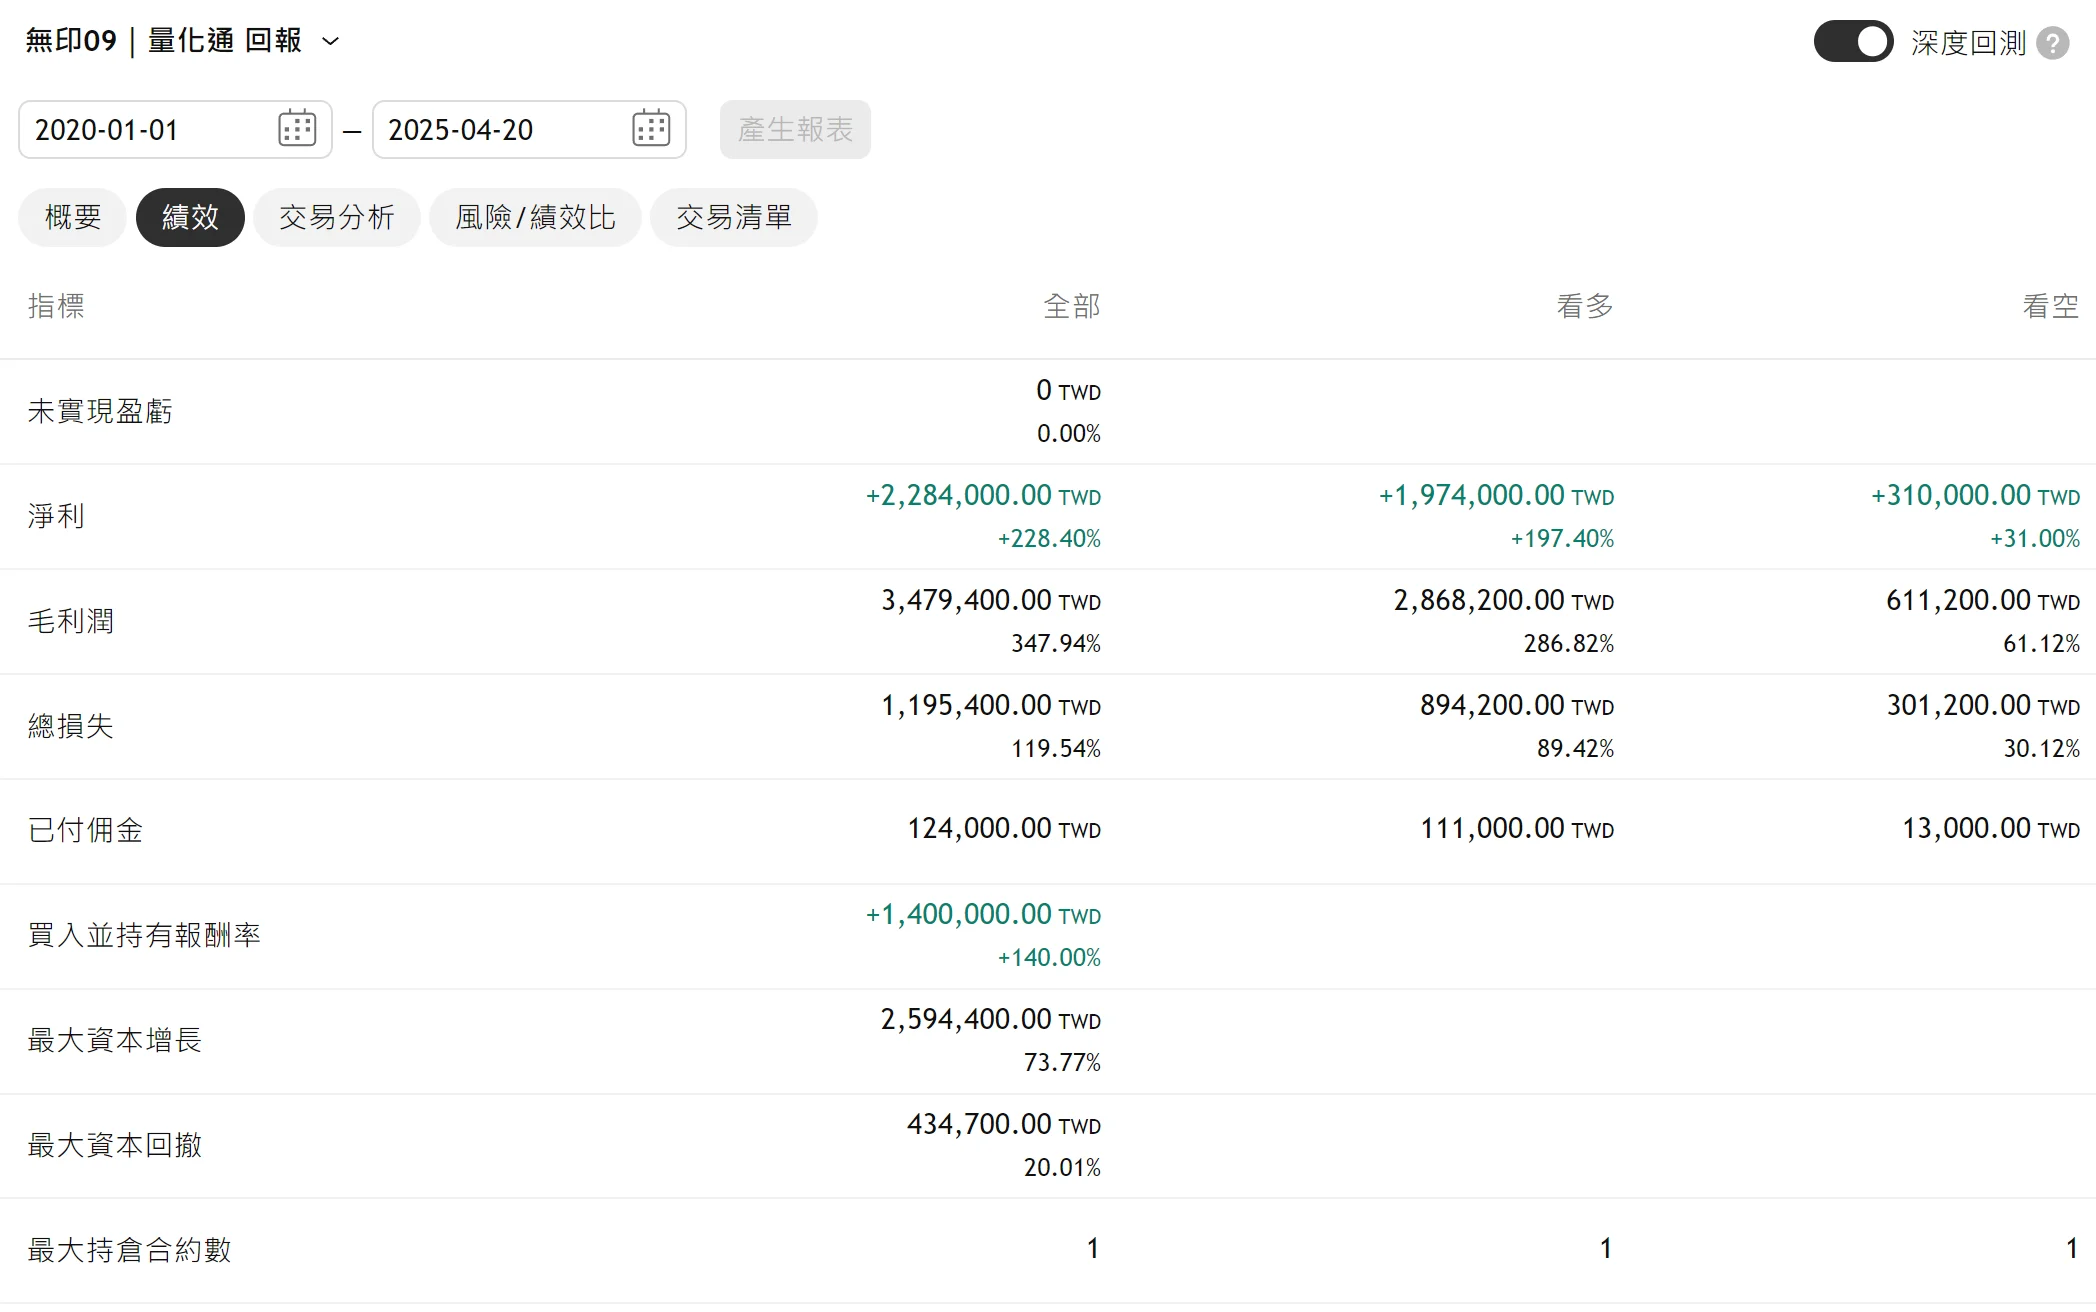This screenshot has height=1312, width=2096.
Task: Click the short total loss 301,200.00 TWD
Action: coord(1983,705)
